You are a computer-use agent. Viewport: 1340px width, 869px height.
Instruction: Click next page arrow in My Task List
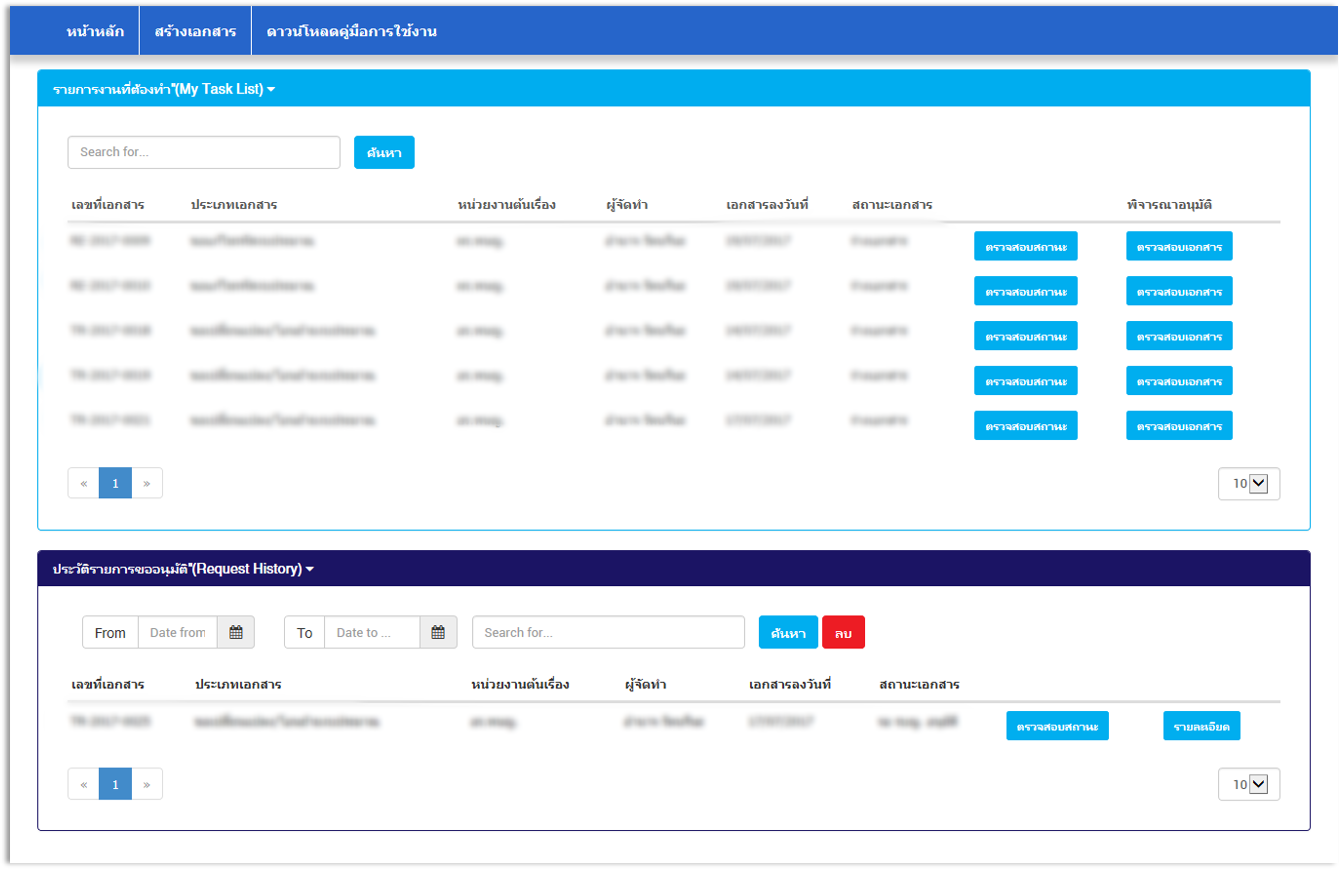[x=147, y=483]
